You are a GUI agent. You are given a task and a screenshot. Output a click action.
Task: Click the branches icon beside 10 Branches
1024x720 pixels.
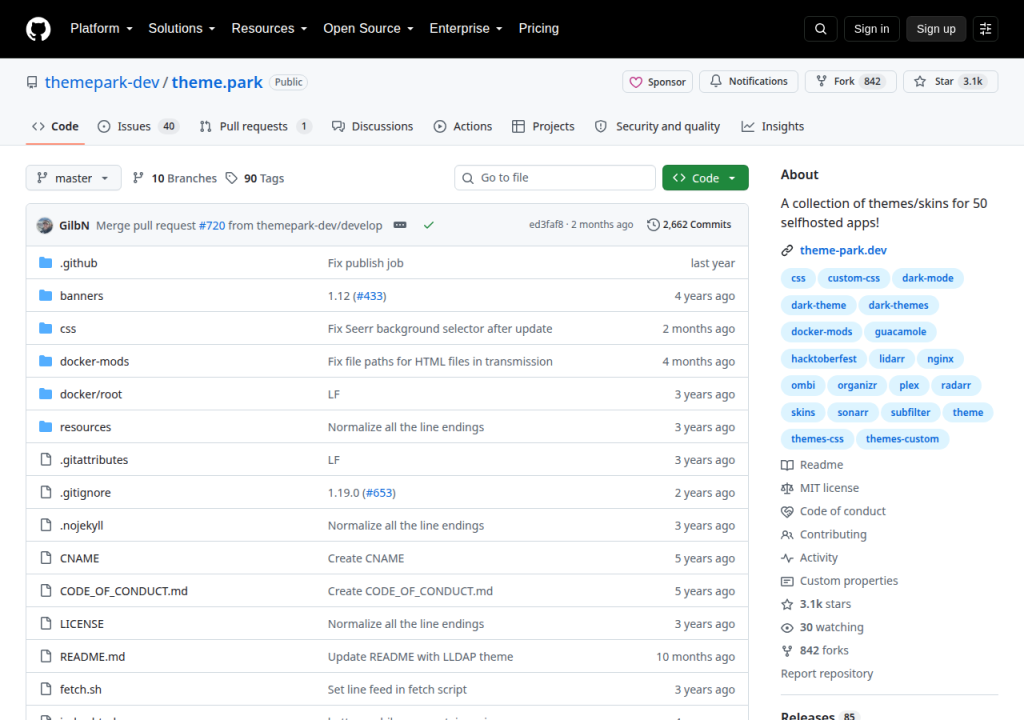coord(138,178)
